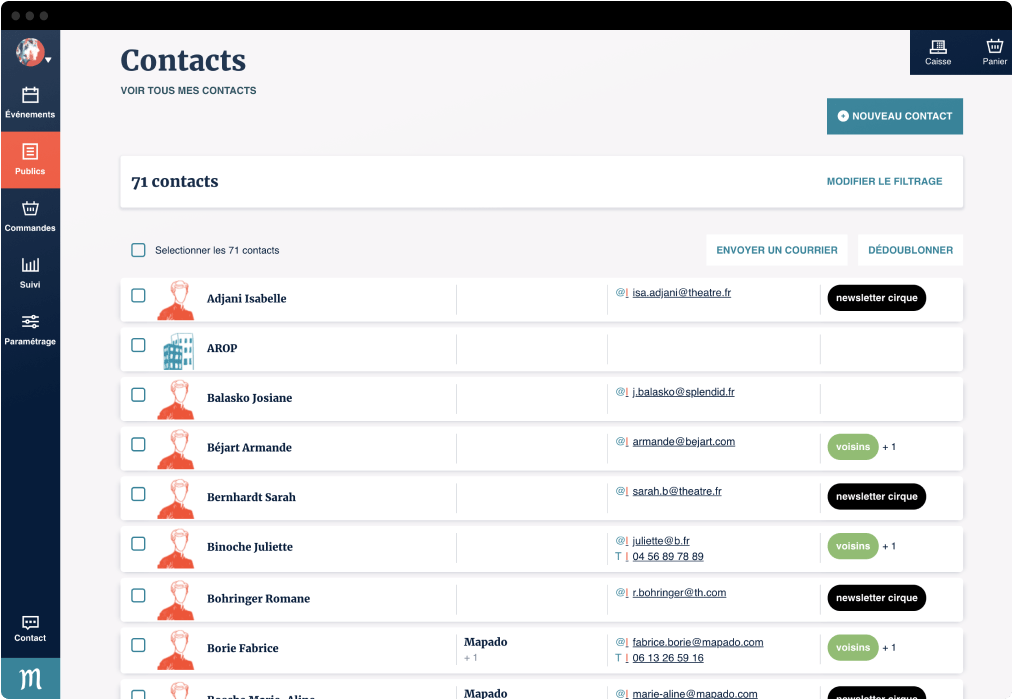1013x700 pixels.
Task: Open the Paramétrage settings icon
Action: (x=30, y=323)
